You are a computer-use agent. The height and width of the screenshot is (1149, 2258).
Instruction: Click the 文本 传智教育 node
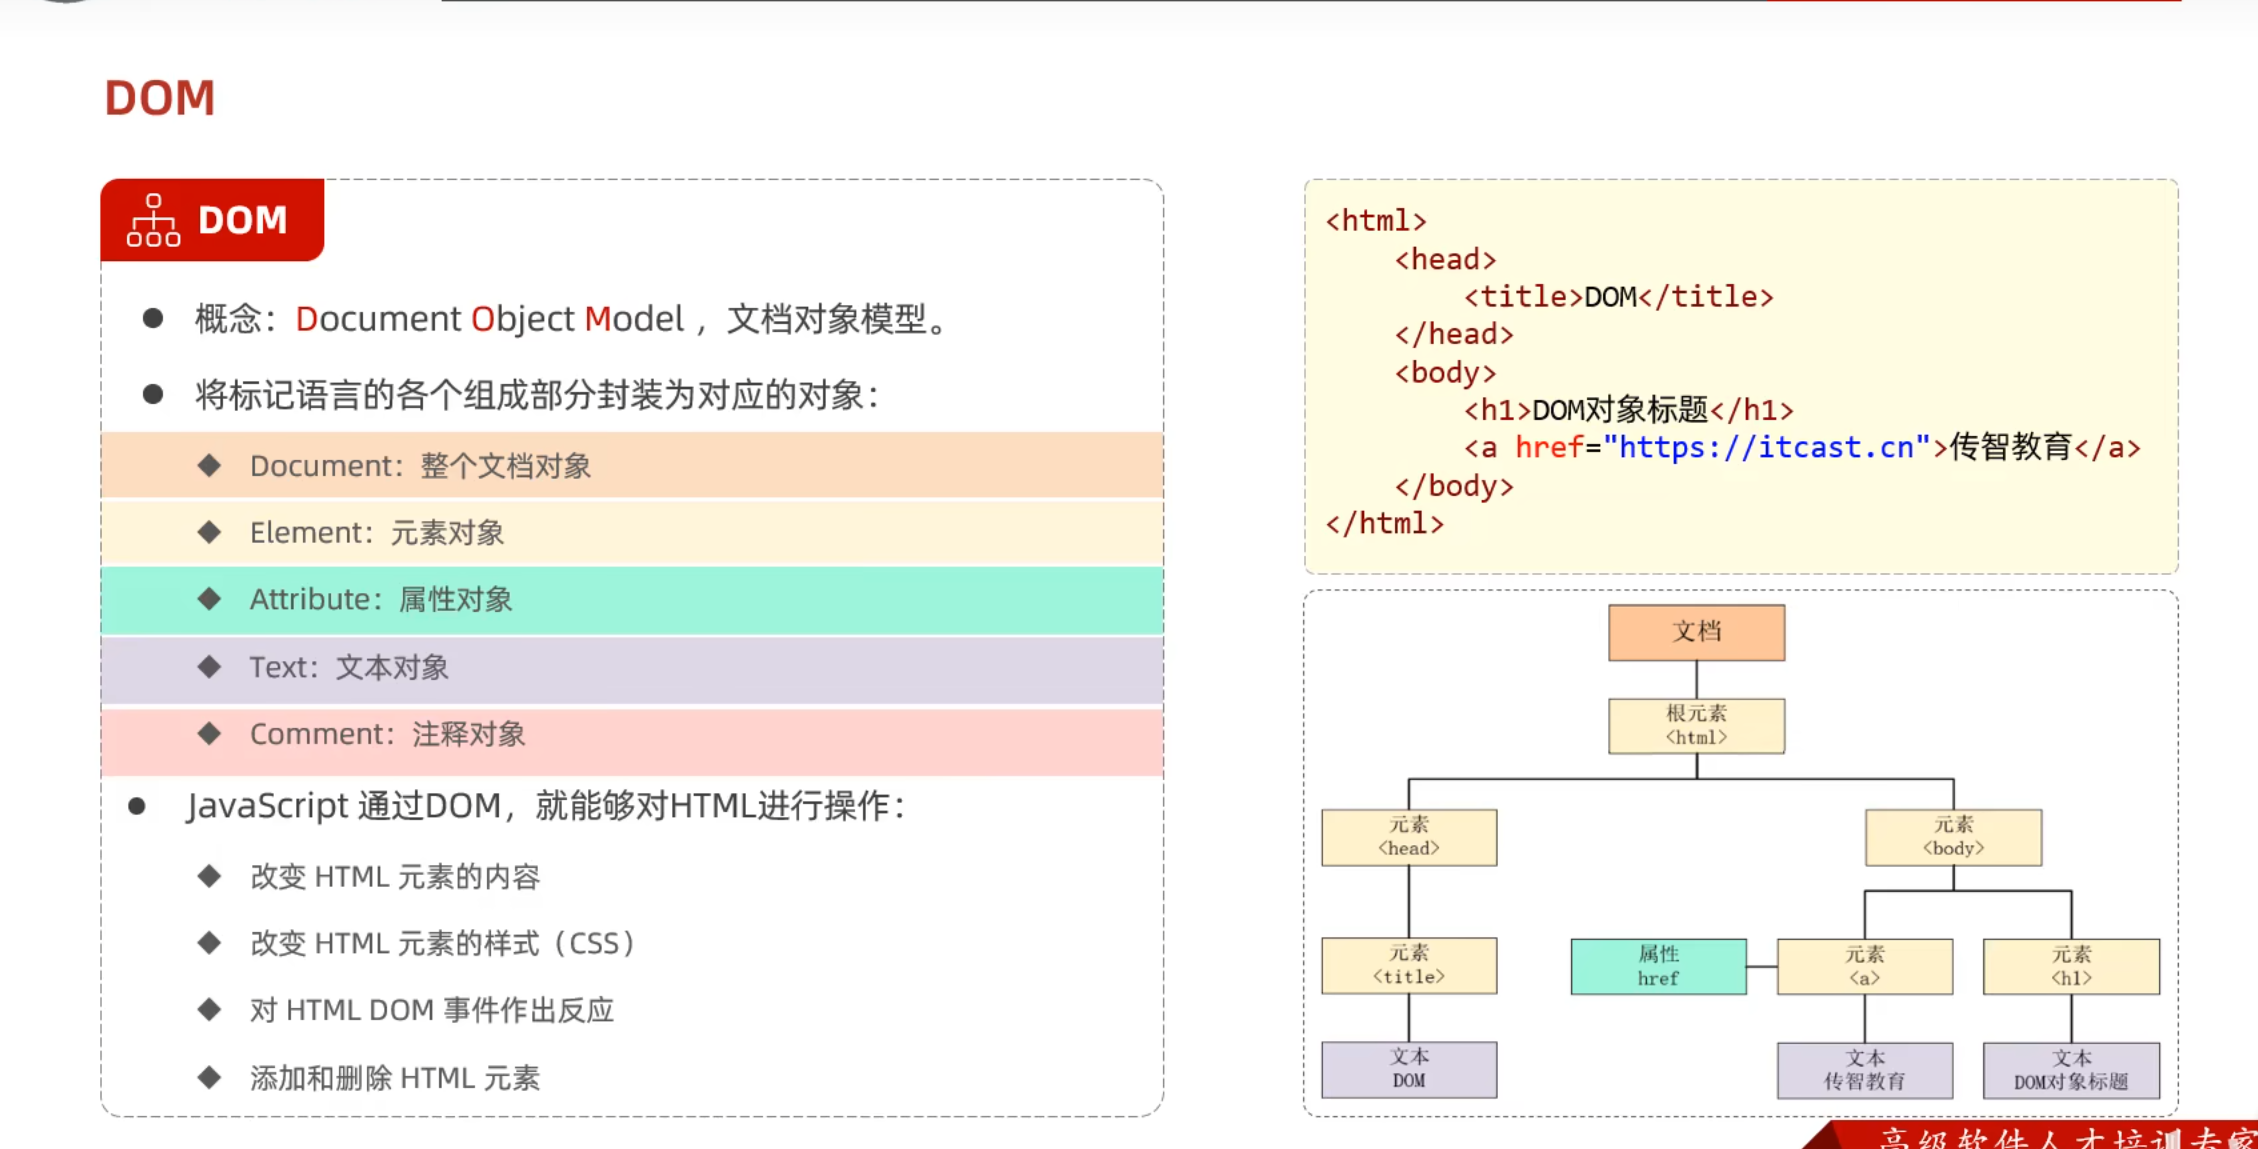[1864, 1069]
